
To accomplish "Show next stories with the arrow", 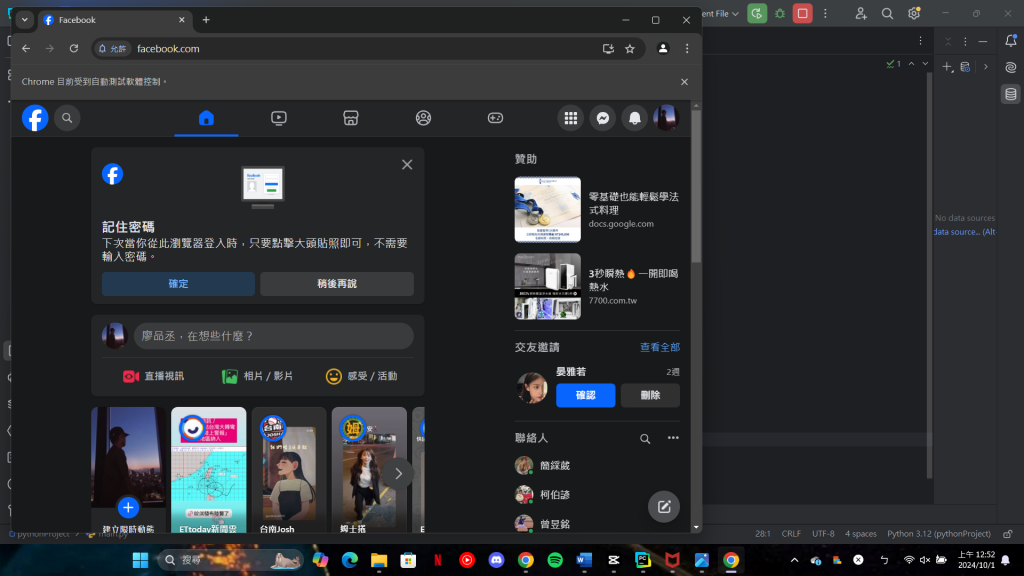I will click(398, 474).
